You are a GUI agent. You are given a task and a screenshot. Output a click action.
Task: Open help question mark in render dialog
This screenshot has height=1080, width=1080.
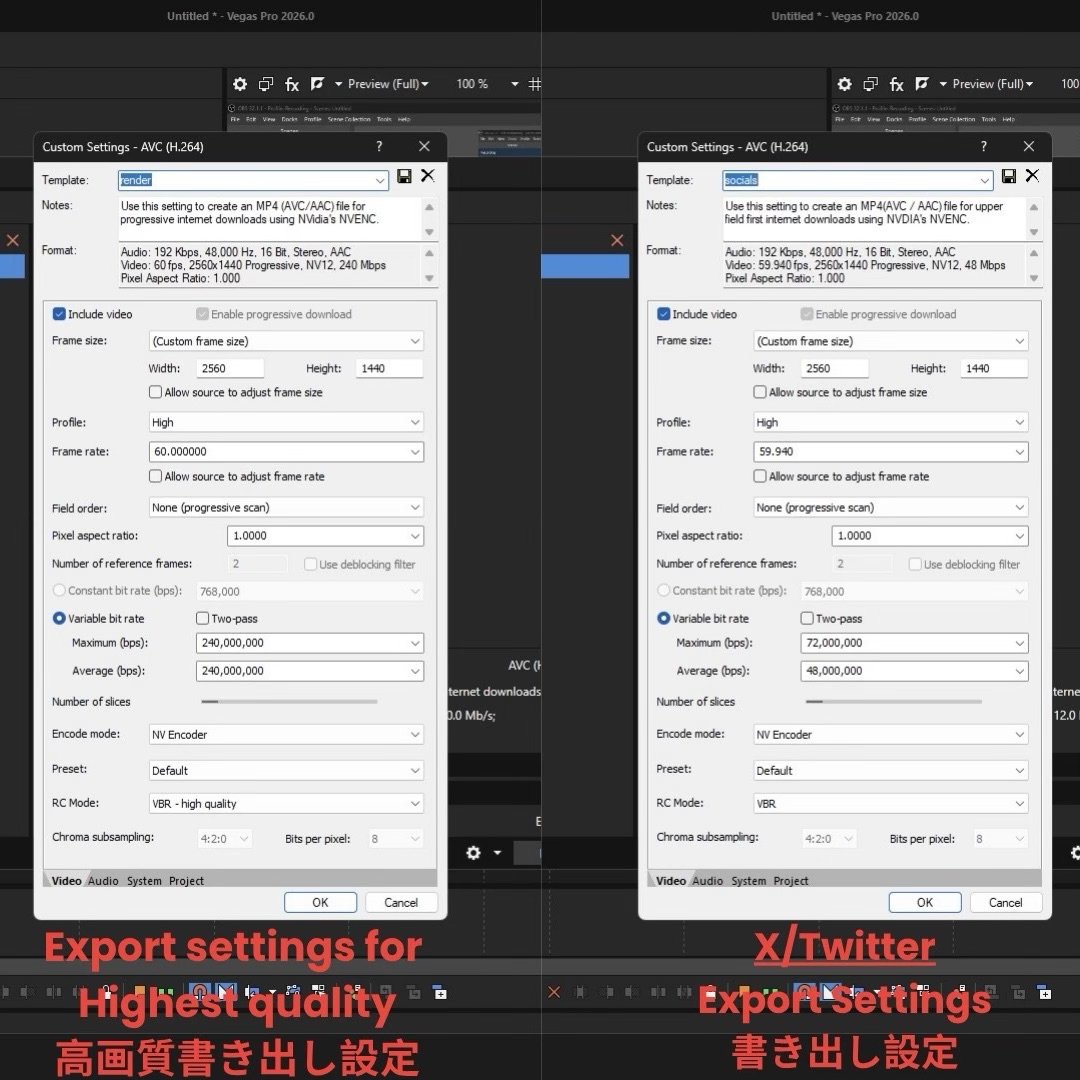[x=379, y=146]
